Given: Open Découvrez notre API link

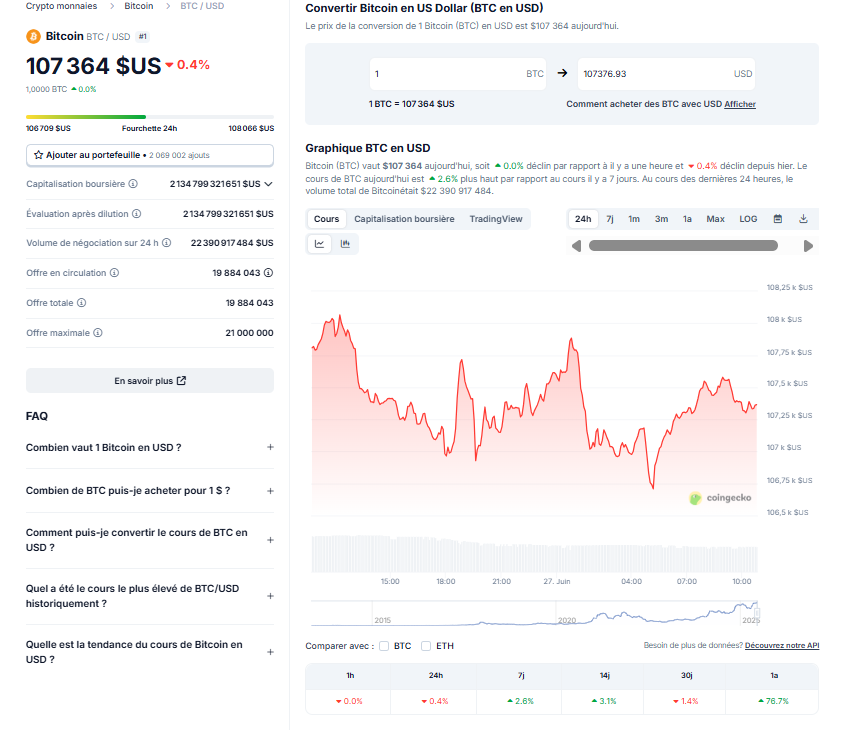Looking at the screenshot, I should tap(782, 645).
